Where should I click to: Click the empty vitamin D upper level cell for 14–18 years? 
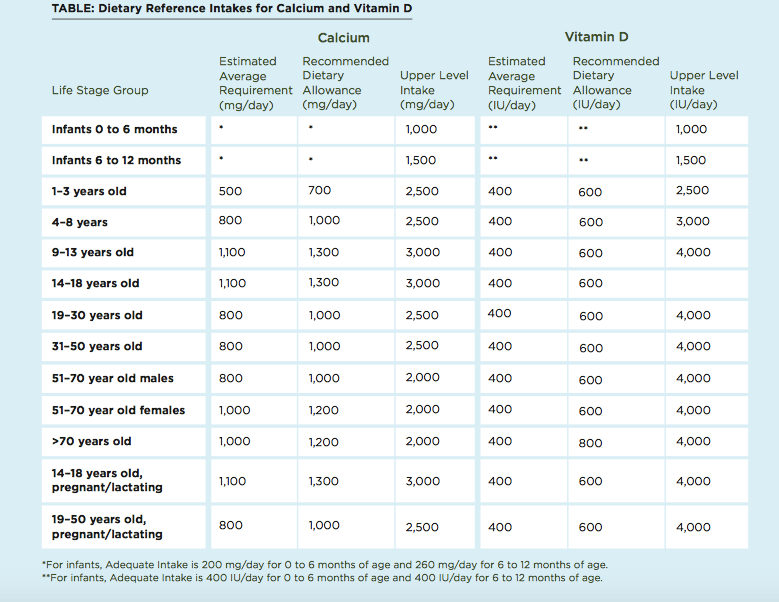click(x=706, y=284)
